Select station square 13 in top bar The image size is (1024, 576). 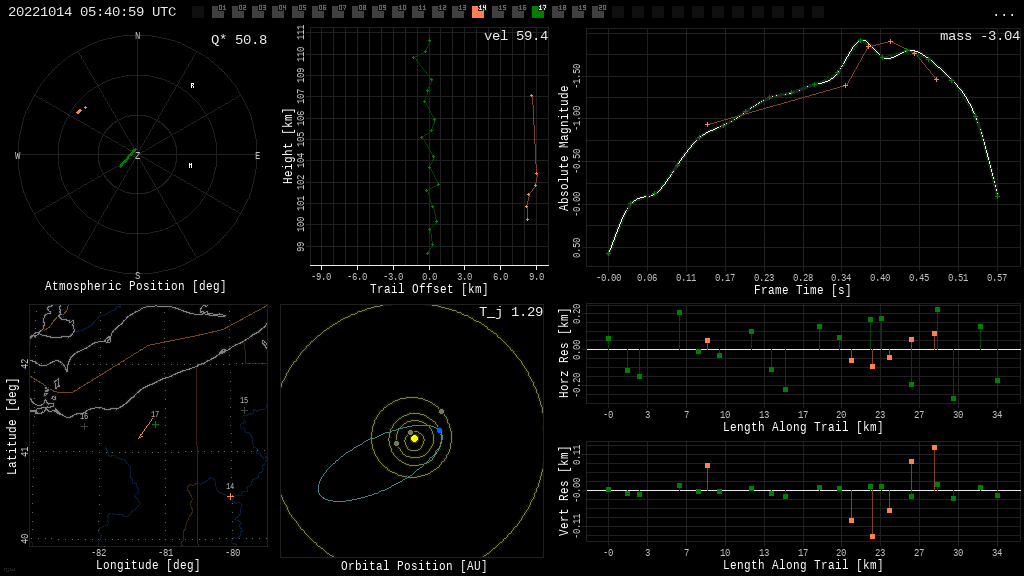pos(458,12)
